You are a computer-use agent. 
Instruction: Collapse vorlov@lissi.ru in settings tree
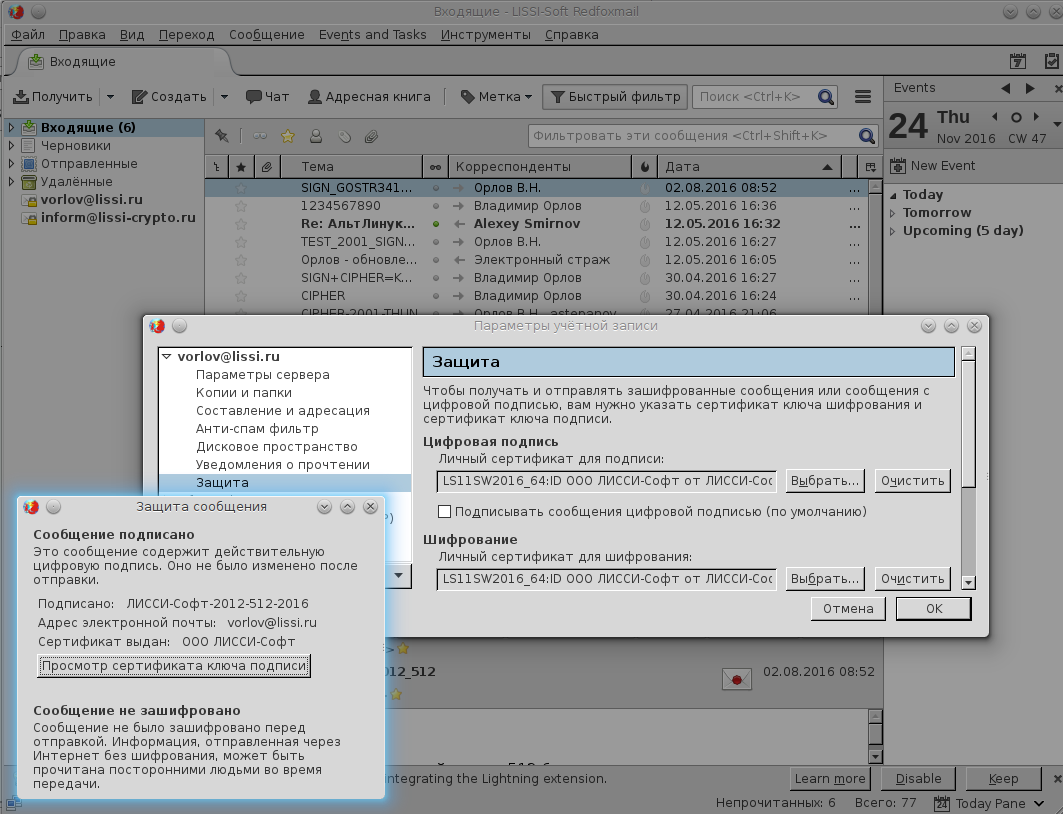(x=167, y=357)
